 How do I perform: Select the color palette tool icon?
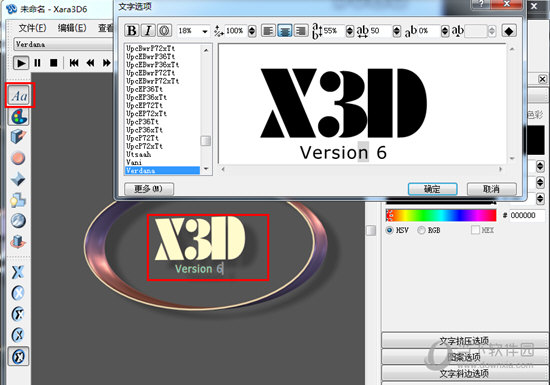pos(19,117)
